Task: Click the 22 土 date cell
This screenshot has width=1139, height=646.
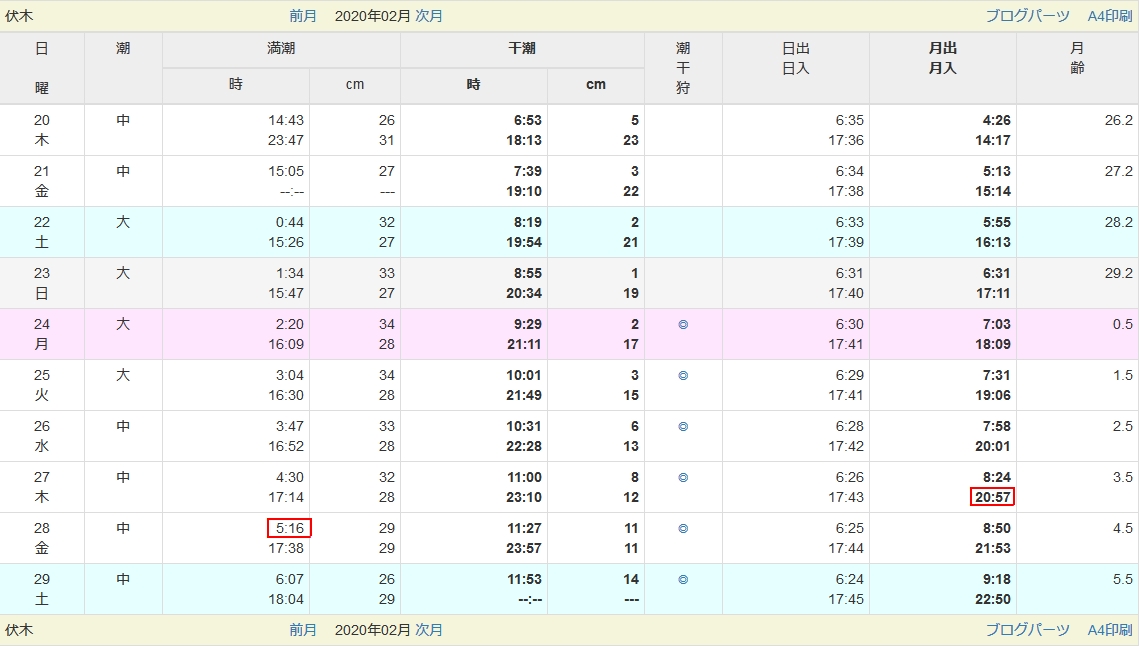Action: click(x=42, y=233)
